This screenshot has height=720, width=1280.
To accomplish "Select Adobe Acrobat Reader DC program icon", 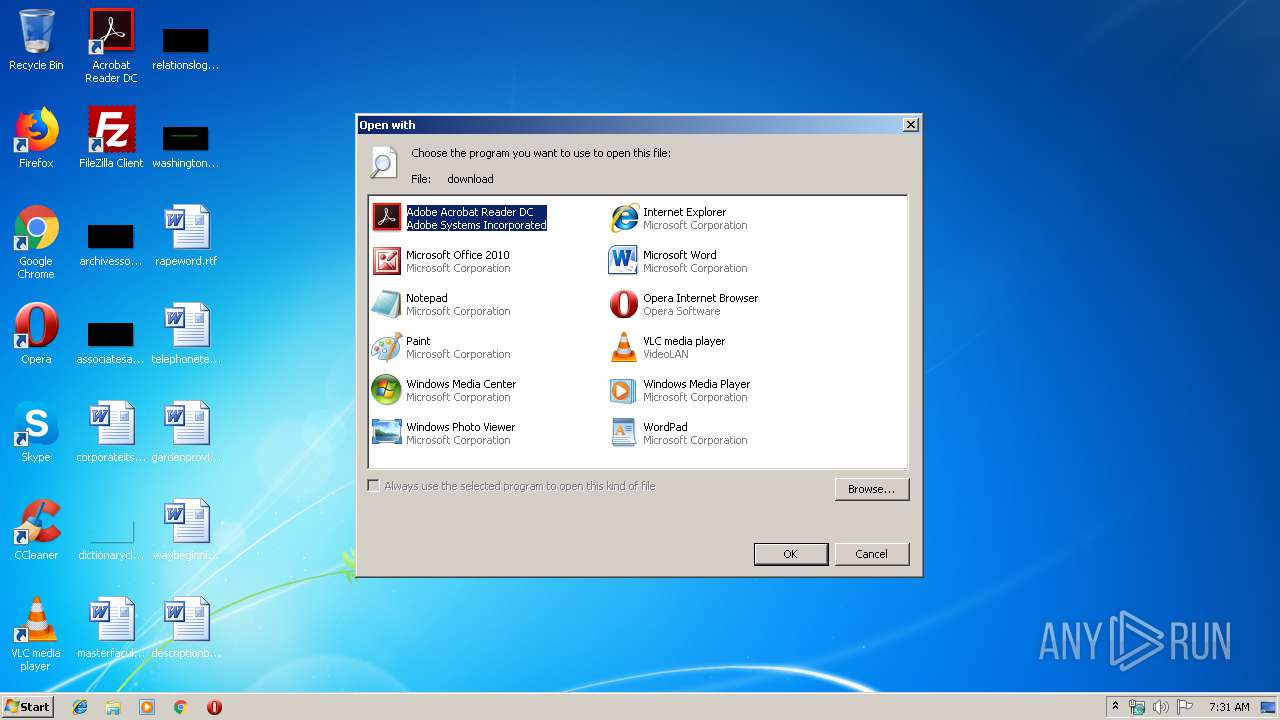I will pos(387,218).
